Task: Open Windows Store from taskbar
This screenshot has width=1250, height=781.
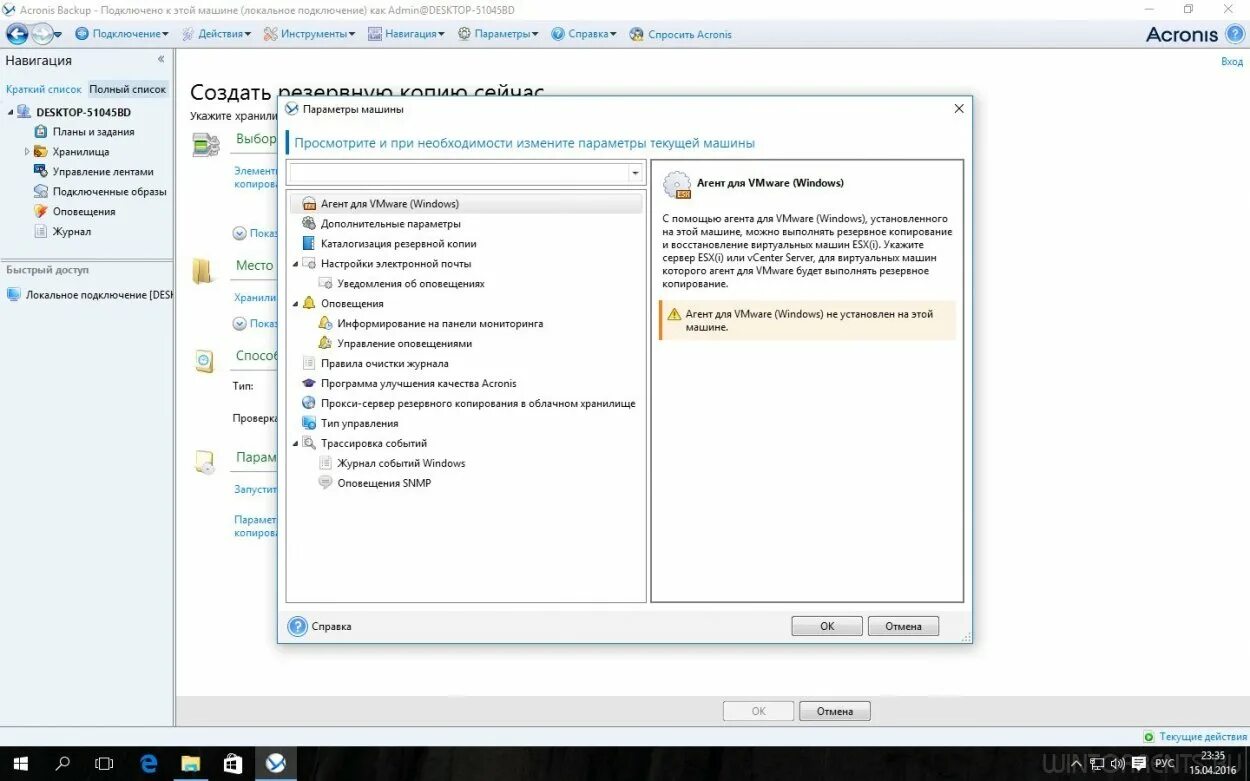Action: coord(233,764)
